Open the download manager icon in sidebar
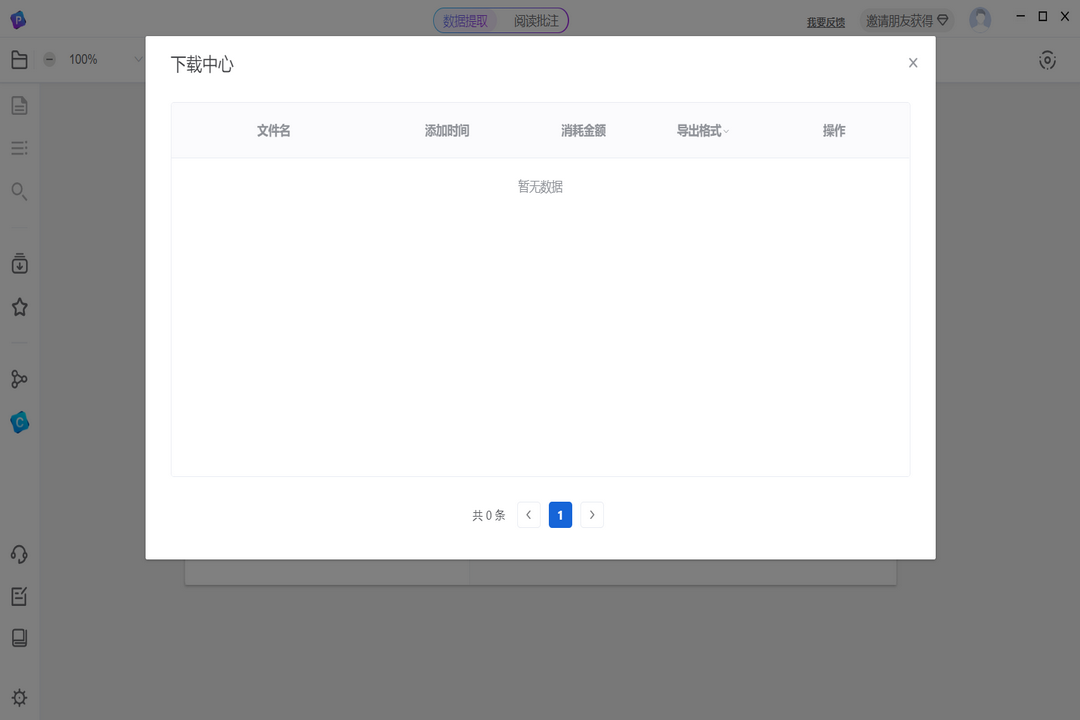Screen dimensions: 1080x720 pyautogui.click(x=19, y=264)
